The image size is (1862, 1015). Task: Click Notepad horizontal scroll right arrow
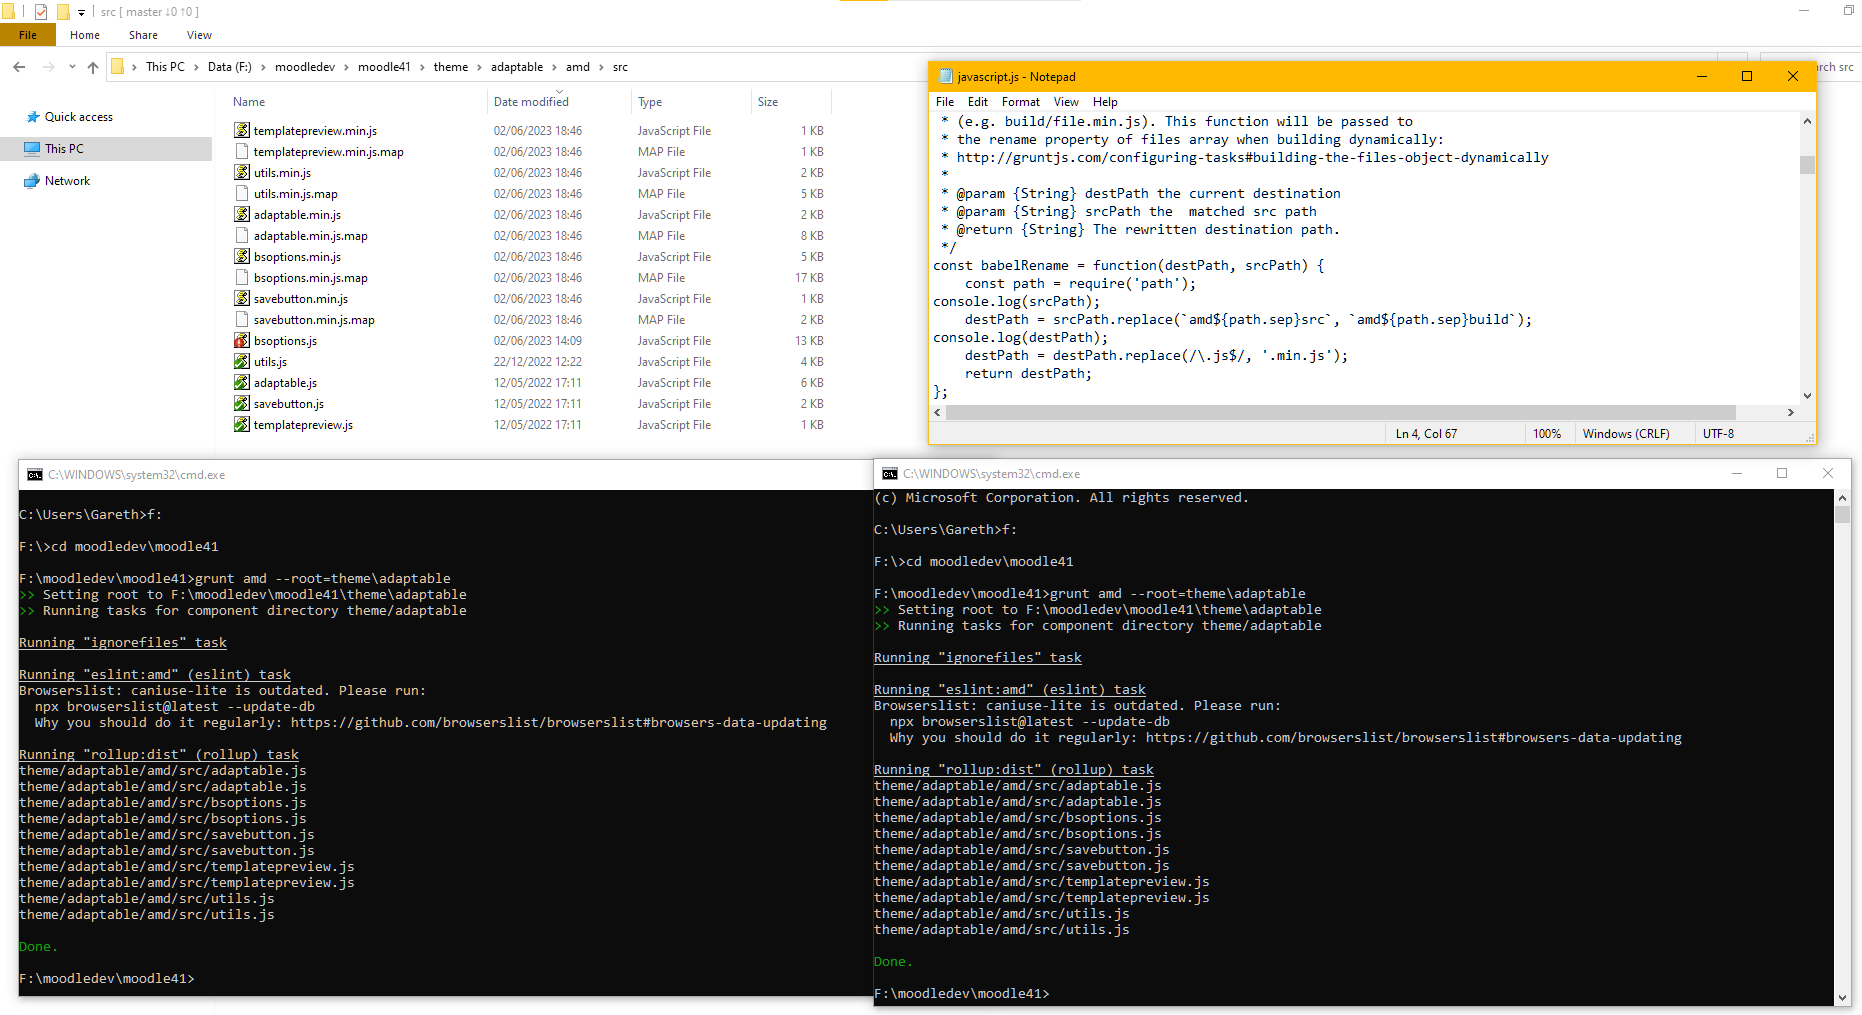1791,412
